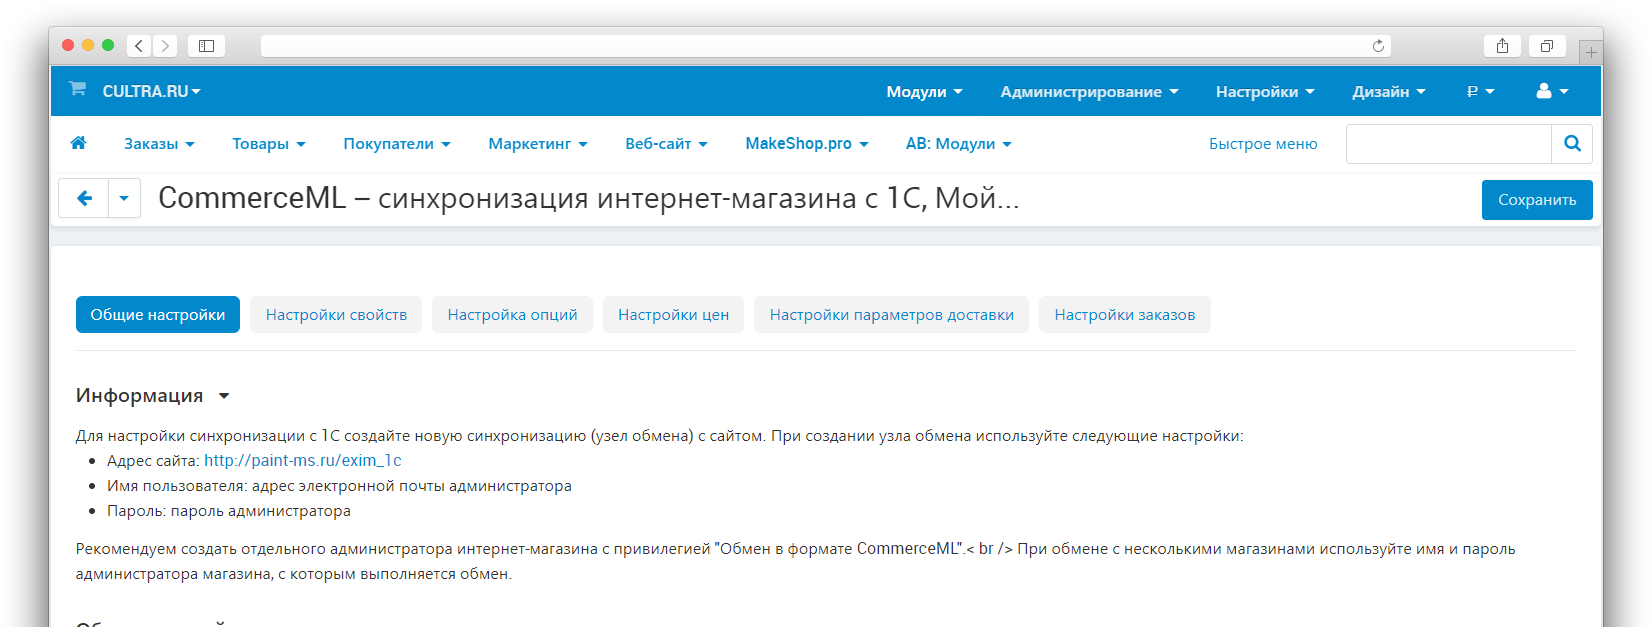Click the Сохранить button
Image resolution: width=1652 pixels, height=627 pixels.
pos(1537,200)
